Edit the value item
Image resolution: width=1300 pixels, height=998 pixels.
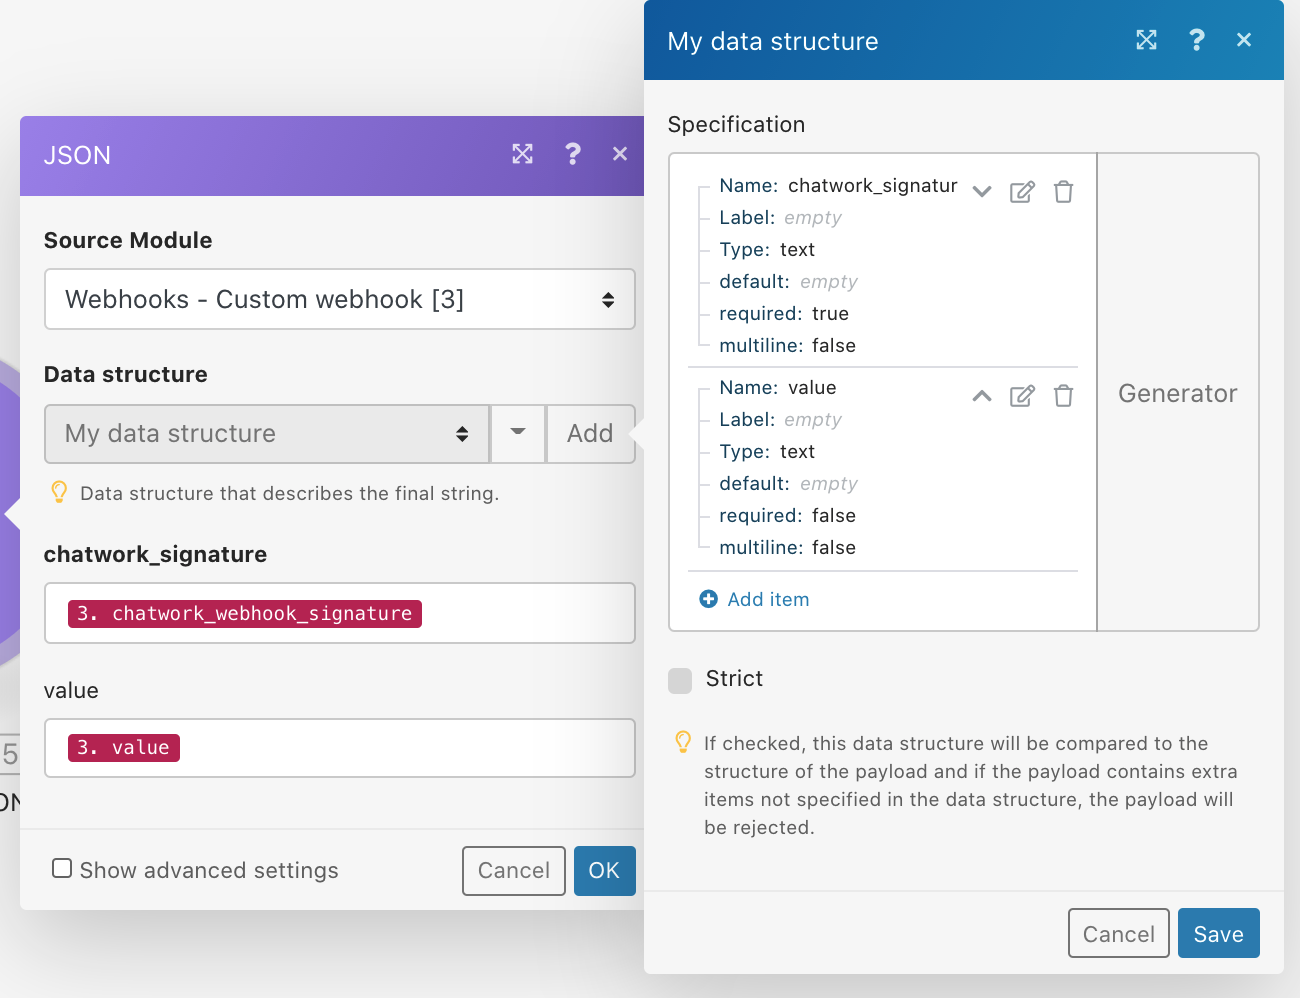coord(1022,396)
